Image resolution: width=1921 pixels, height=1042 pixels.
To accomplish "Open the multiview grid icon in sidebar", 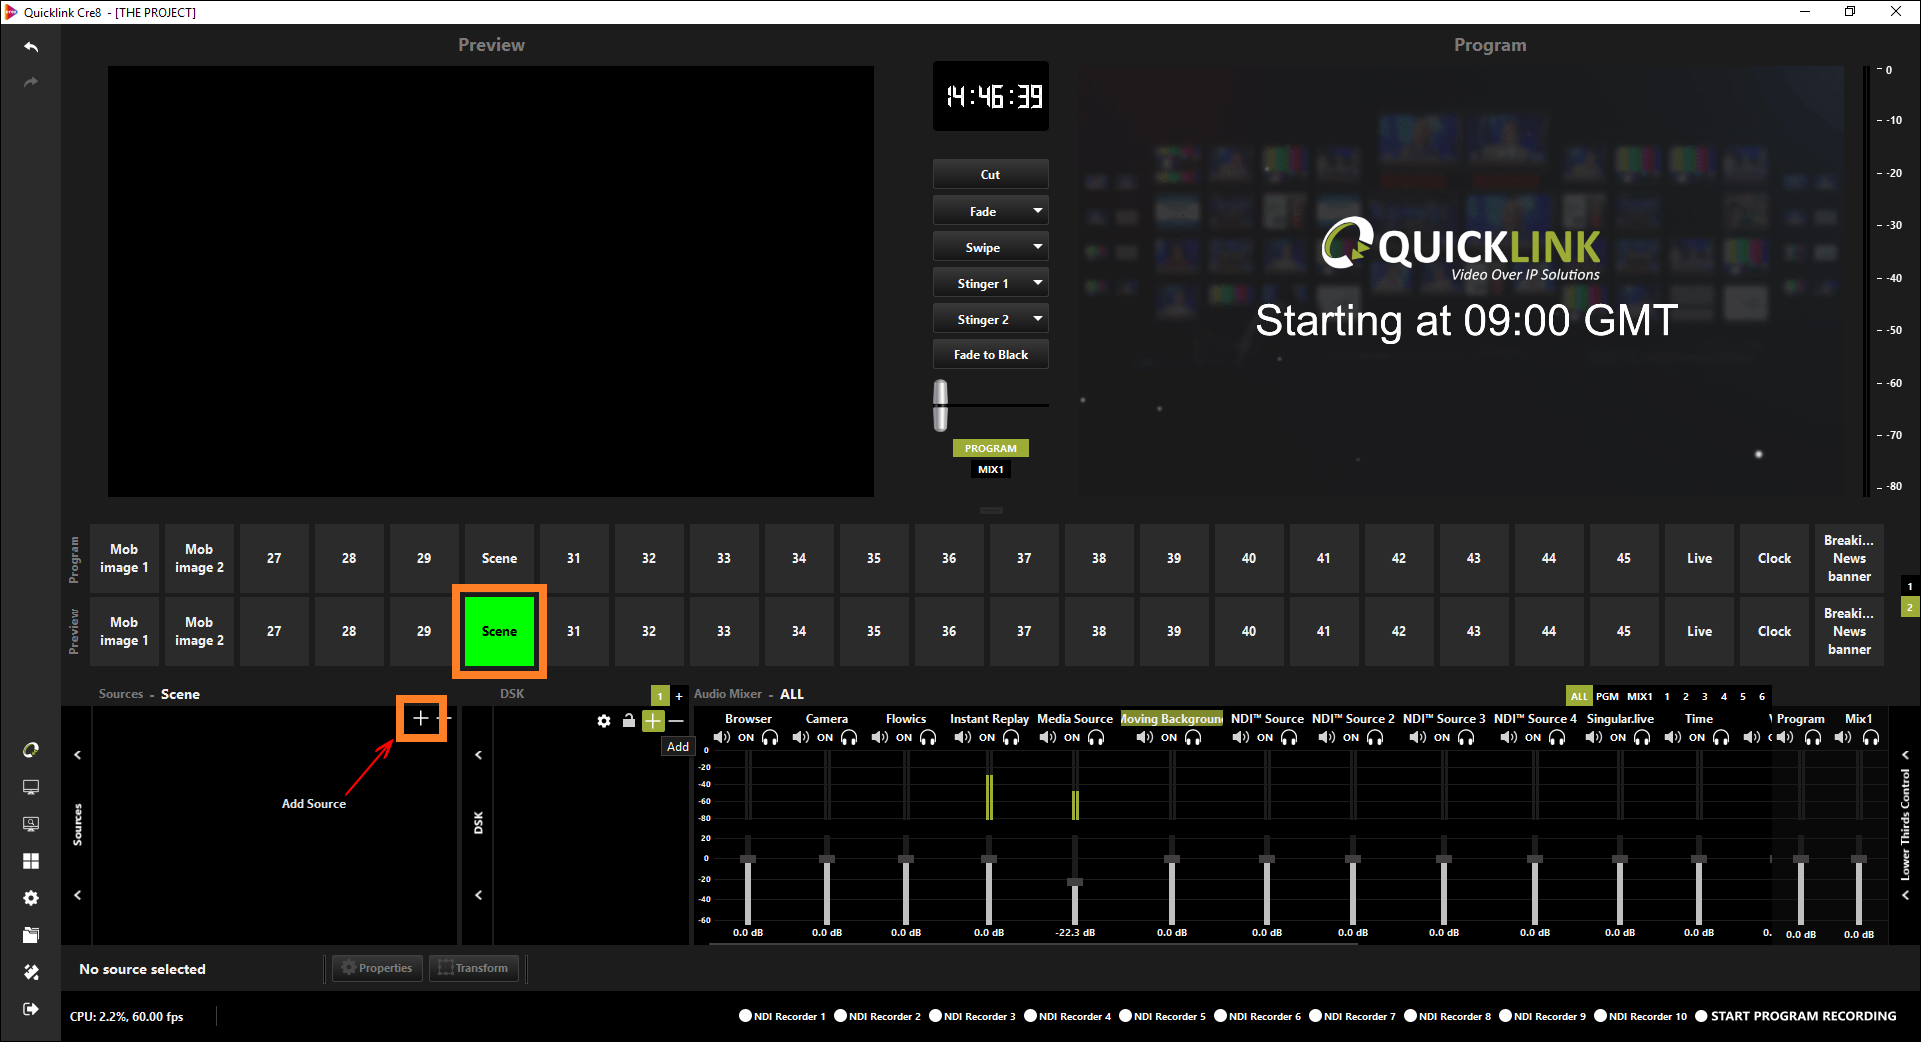I will pyautogui.click(x=31, y=861).
